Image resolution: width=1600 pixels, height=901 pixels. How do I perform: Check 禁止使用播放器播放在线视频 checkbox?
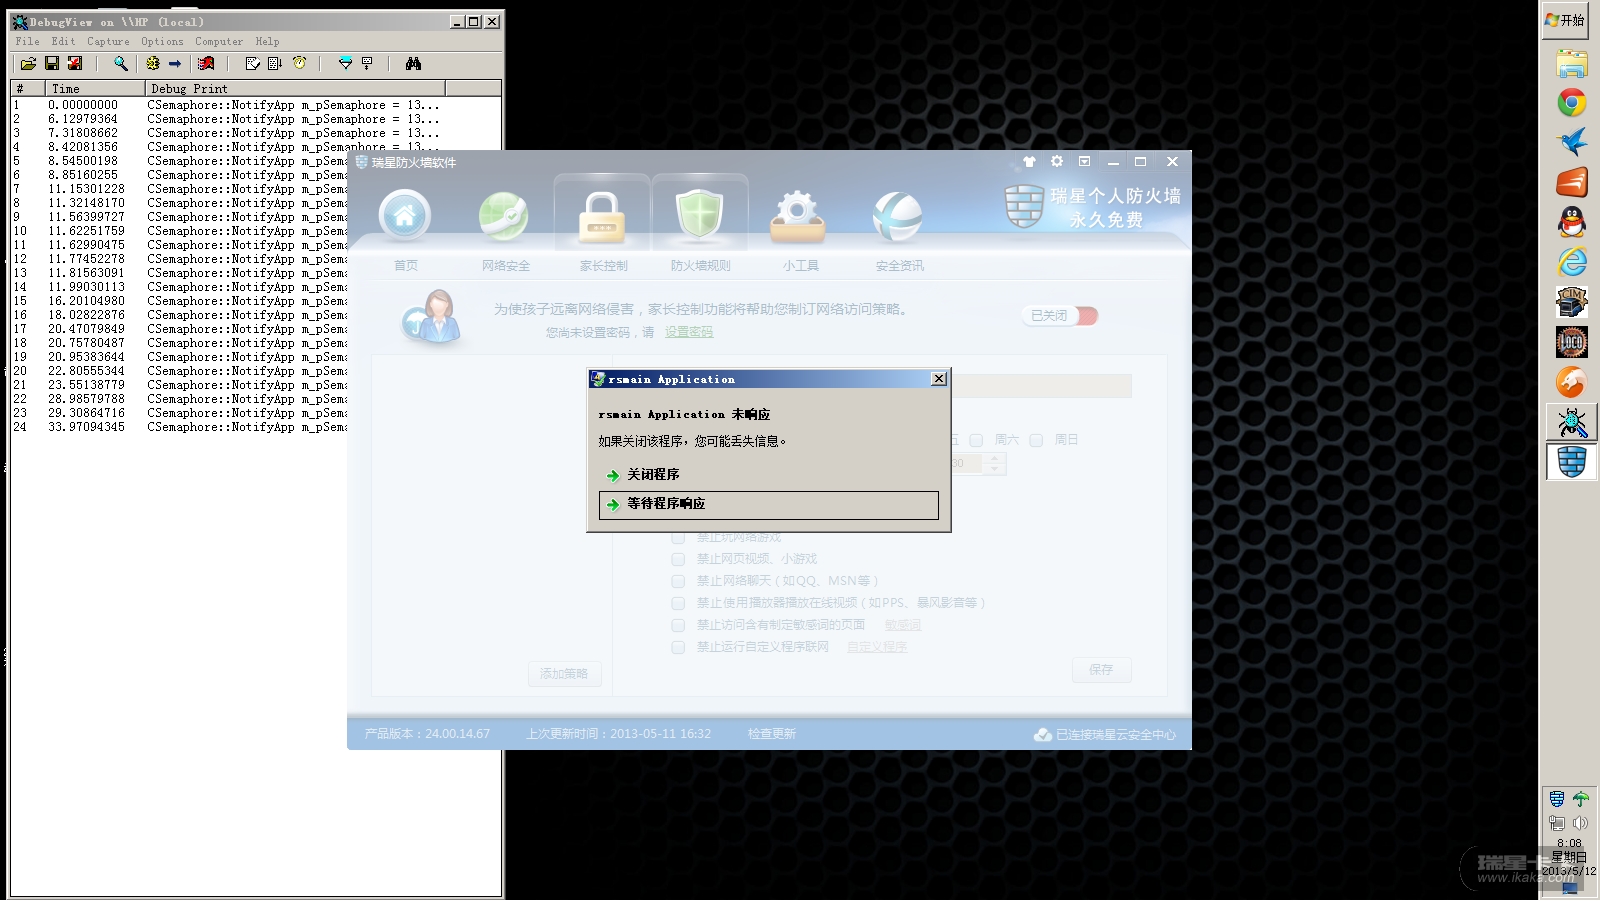678,603
